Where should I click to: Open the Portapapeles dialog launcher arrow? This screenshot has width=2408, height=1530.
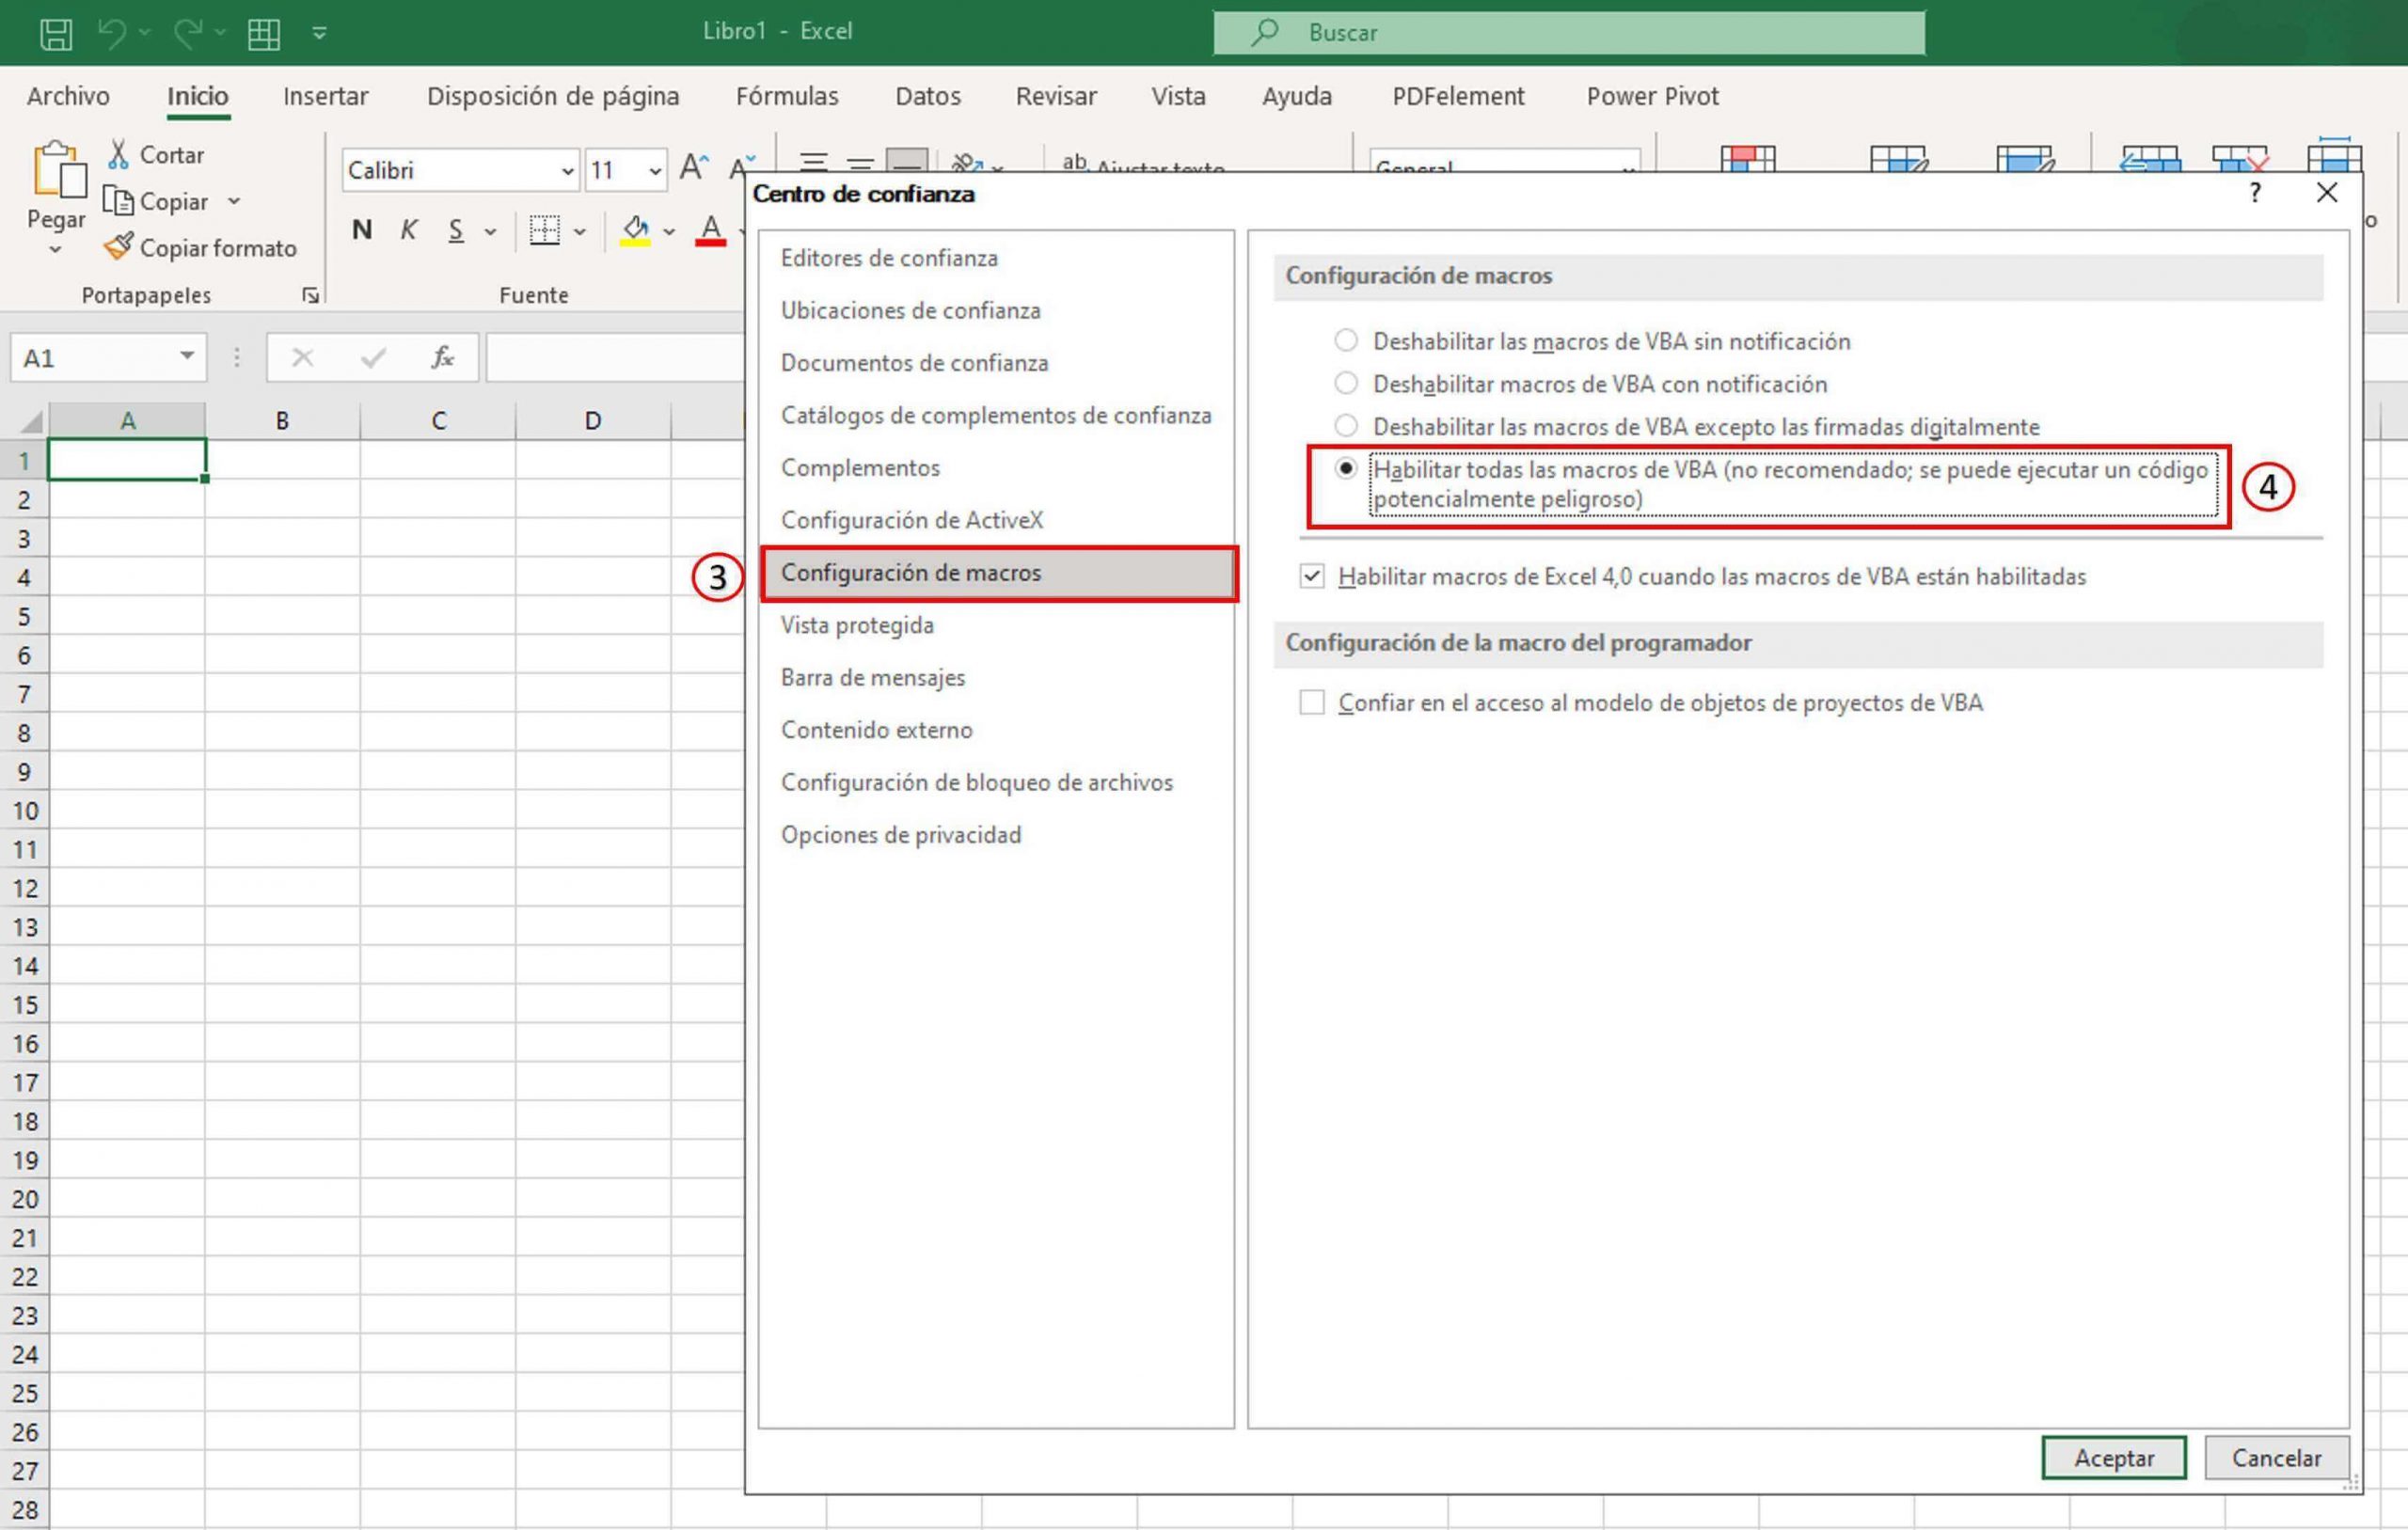pos(310,294)
